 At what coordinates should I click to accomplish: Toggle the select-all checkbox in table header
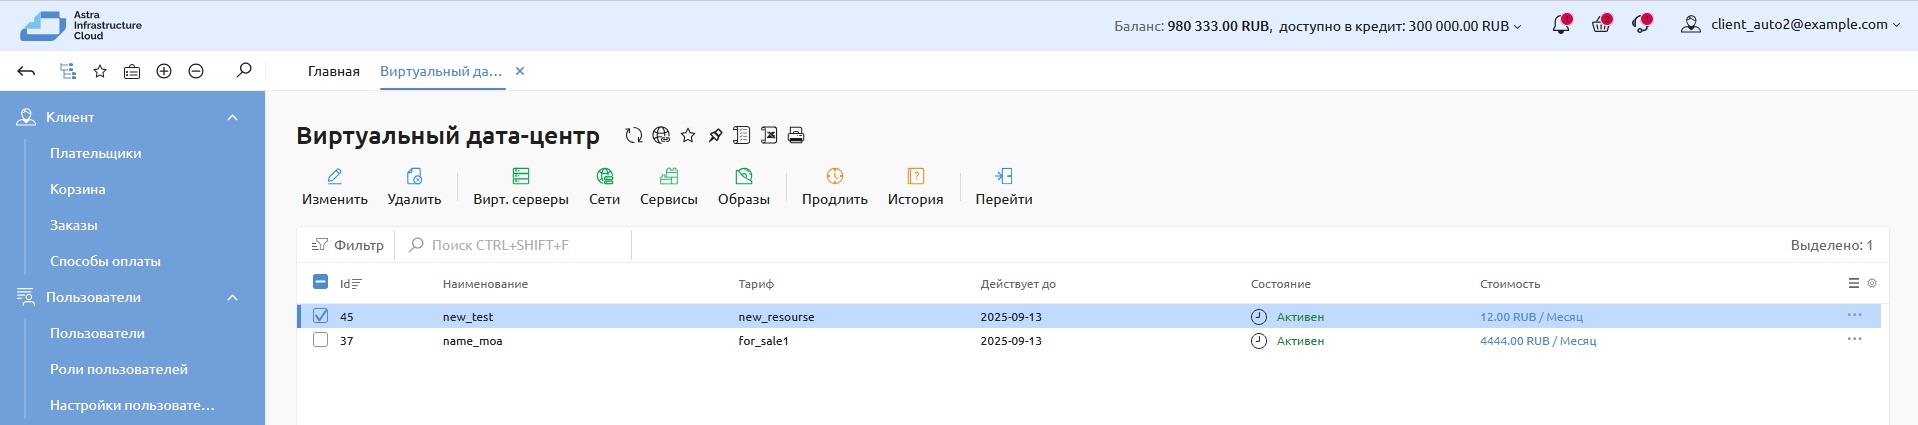click(320, 282)
